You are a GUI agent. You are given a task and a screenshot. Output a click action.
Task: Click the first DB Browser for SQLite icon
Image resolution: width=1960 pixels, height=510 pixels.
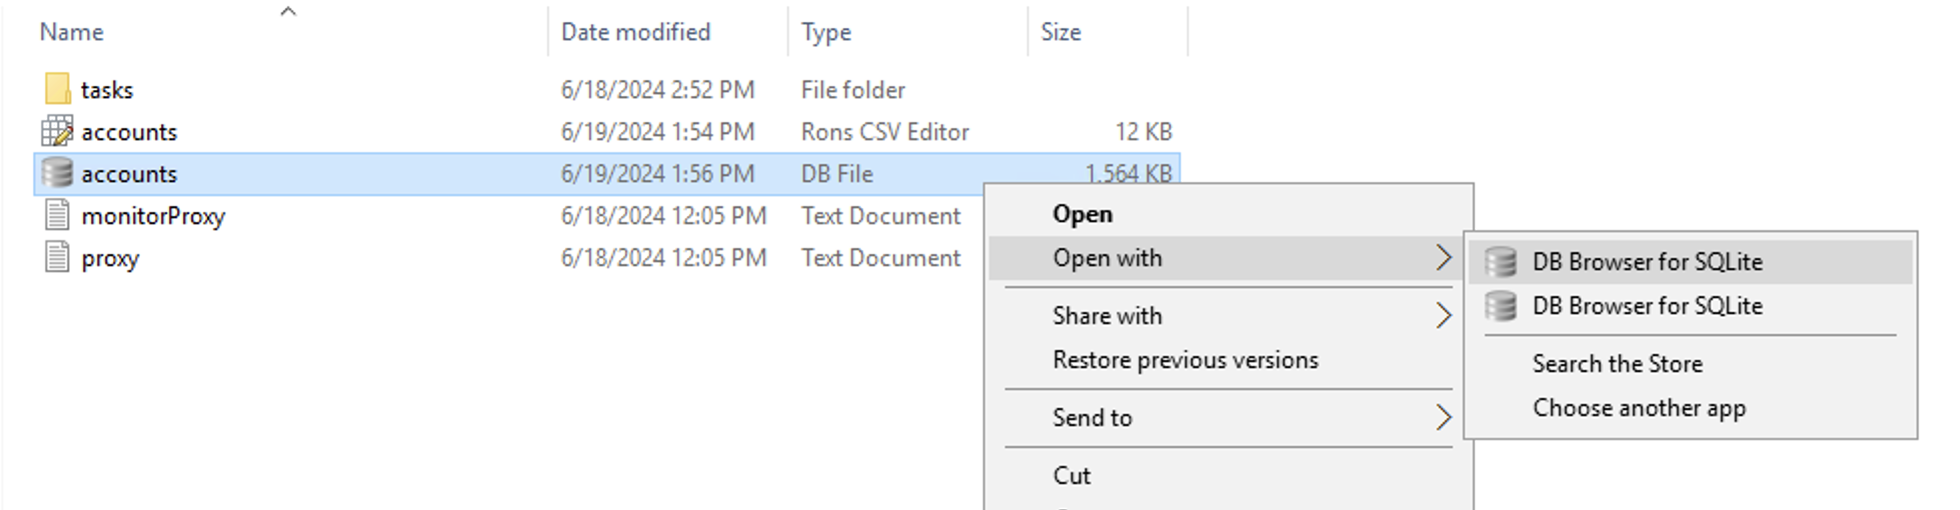click(x=1500, y=262)
